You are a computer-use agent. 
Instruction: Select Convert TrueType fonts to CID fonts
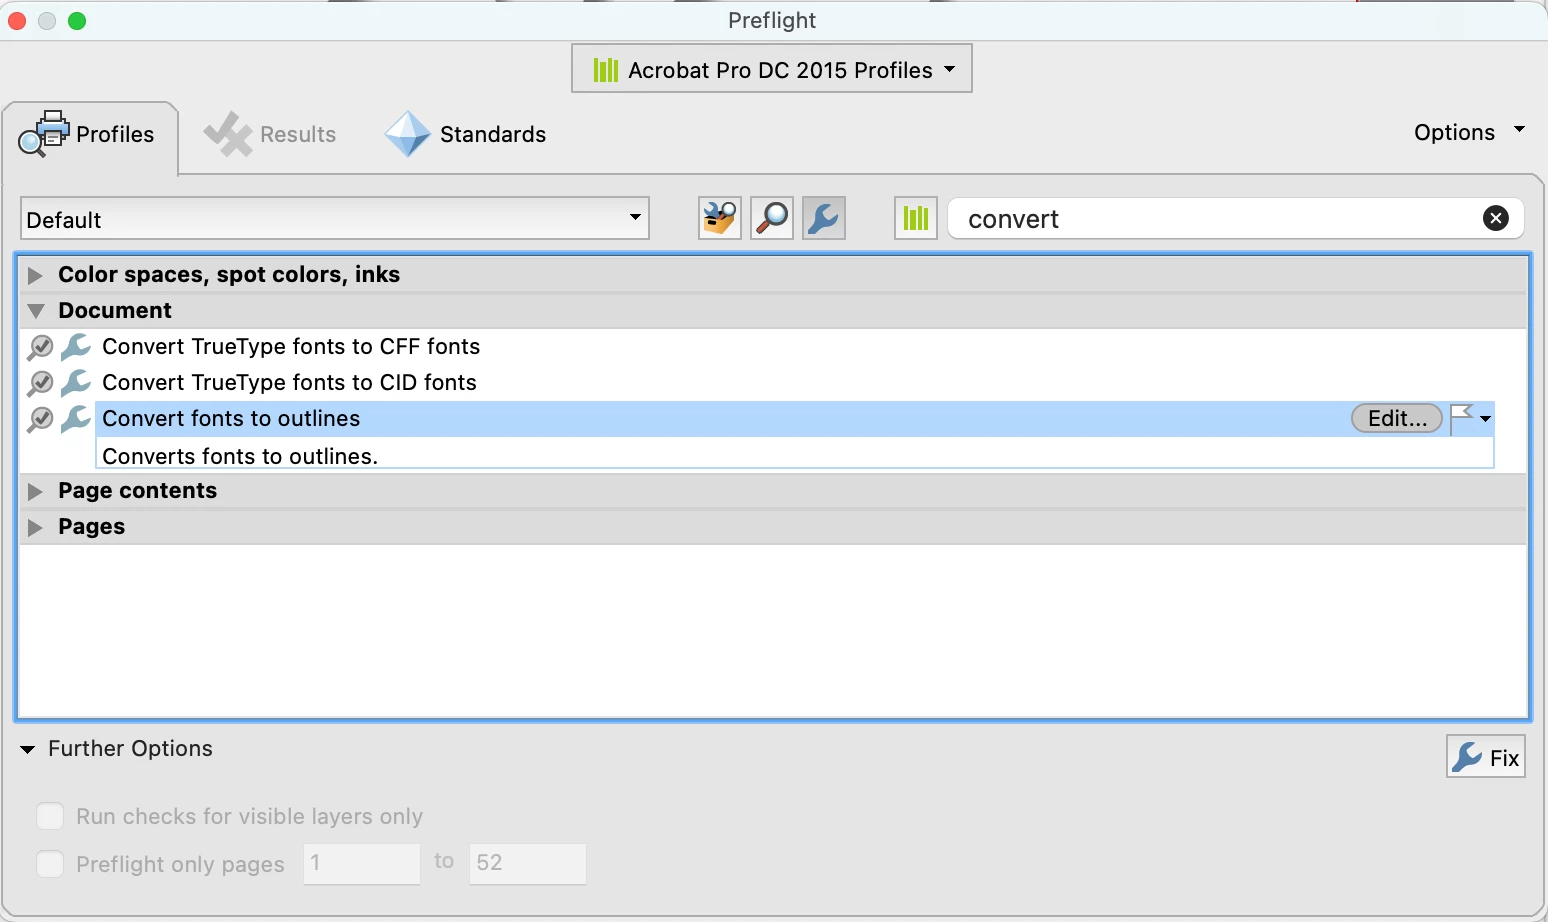pyautogui.click(x=289, y=382)
